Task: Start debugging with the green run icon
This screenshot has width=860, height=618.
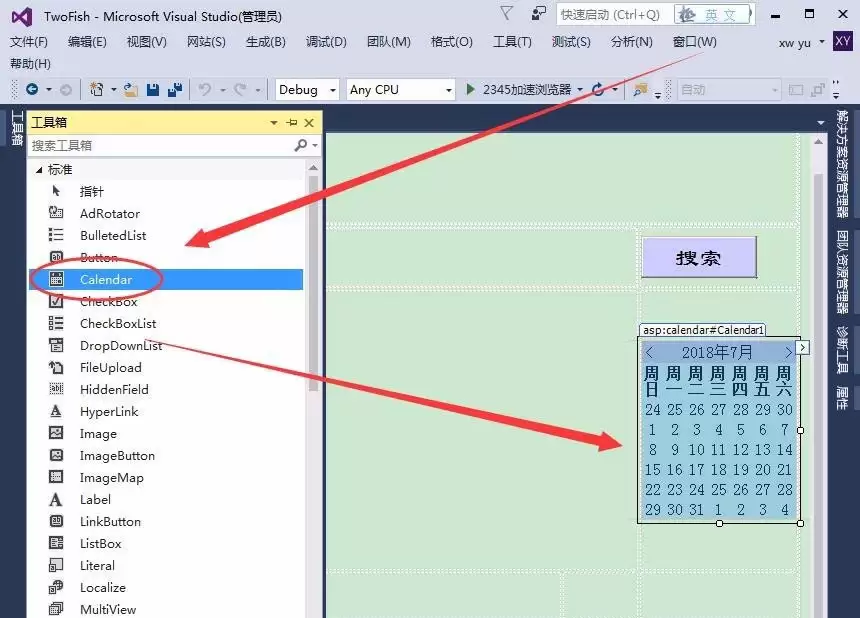Action: pyautogui.click(x=469, y=90)
